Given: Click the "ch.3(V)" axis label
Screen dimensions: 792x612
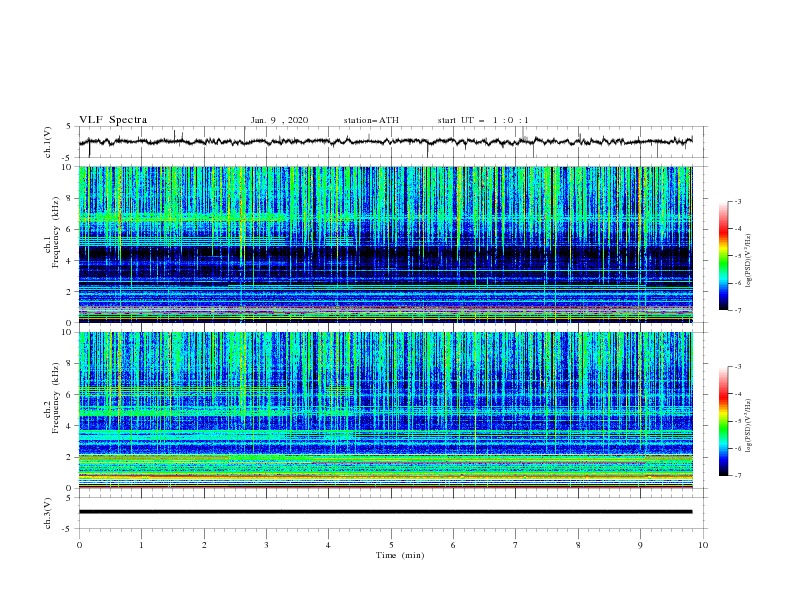Looking at the screenshot, I should (x=48, y=513).
